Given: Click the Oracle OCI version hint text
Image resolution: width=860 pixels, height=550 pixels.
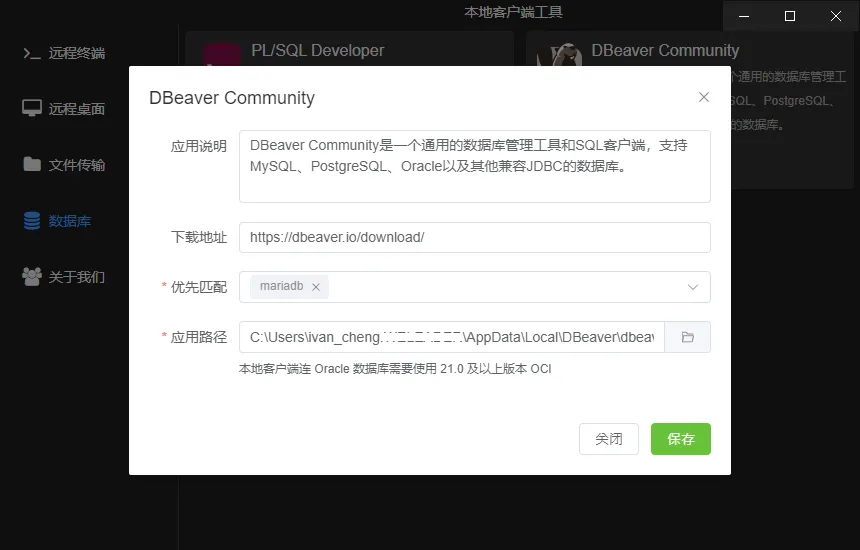Looking at the screenshot, I should (395, 368).
